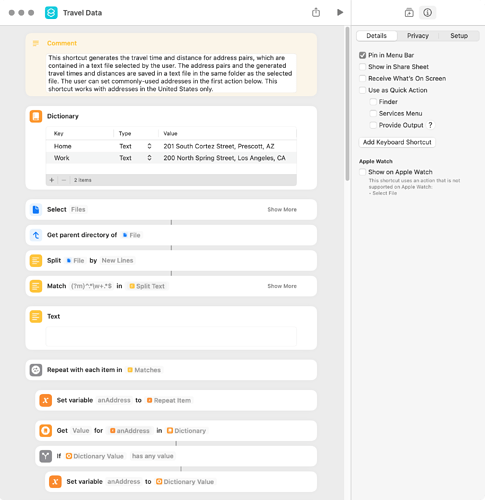485x500 pixels.
Task: Check the Services Menu option
Action: pos(373,114)
